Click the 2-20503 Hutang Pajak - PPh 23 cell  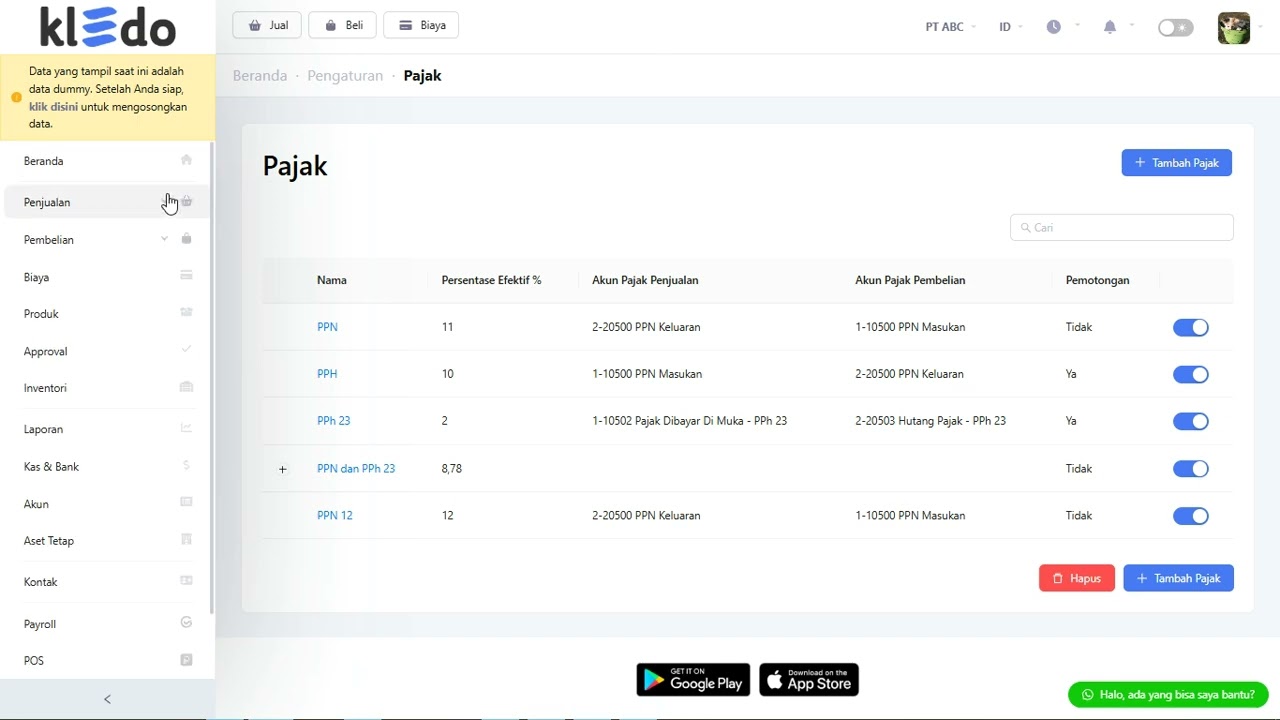tap(930, 421)
